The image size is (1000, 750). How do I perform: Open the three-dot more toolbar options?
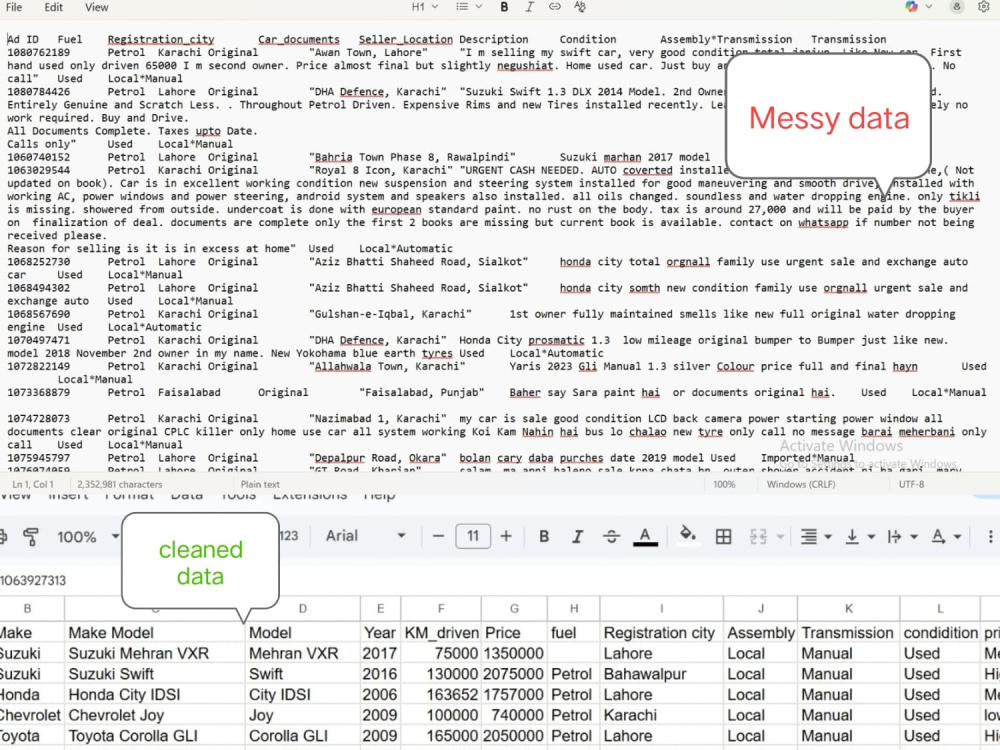990,536
